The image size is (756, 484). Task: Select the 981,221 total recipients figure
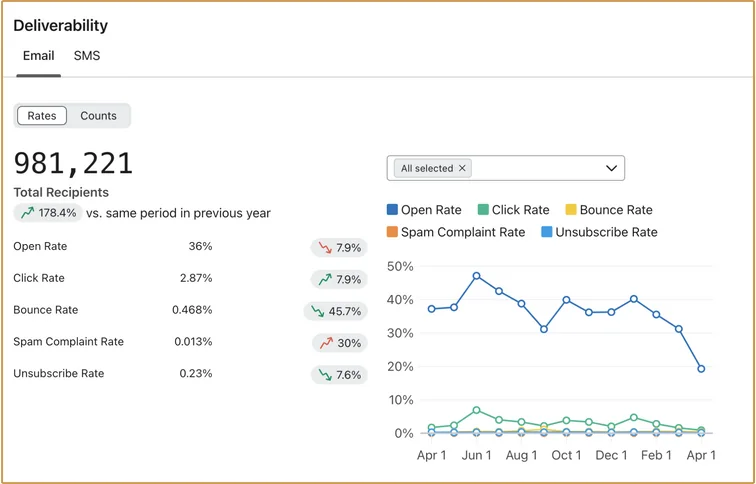tap(73, 163)
